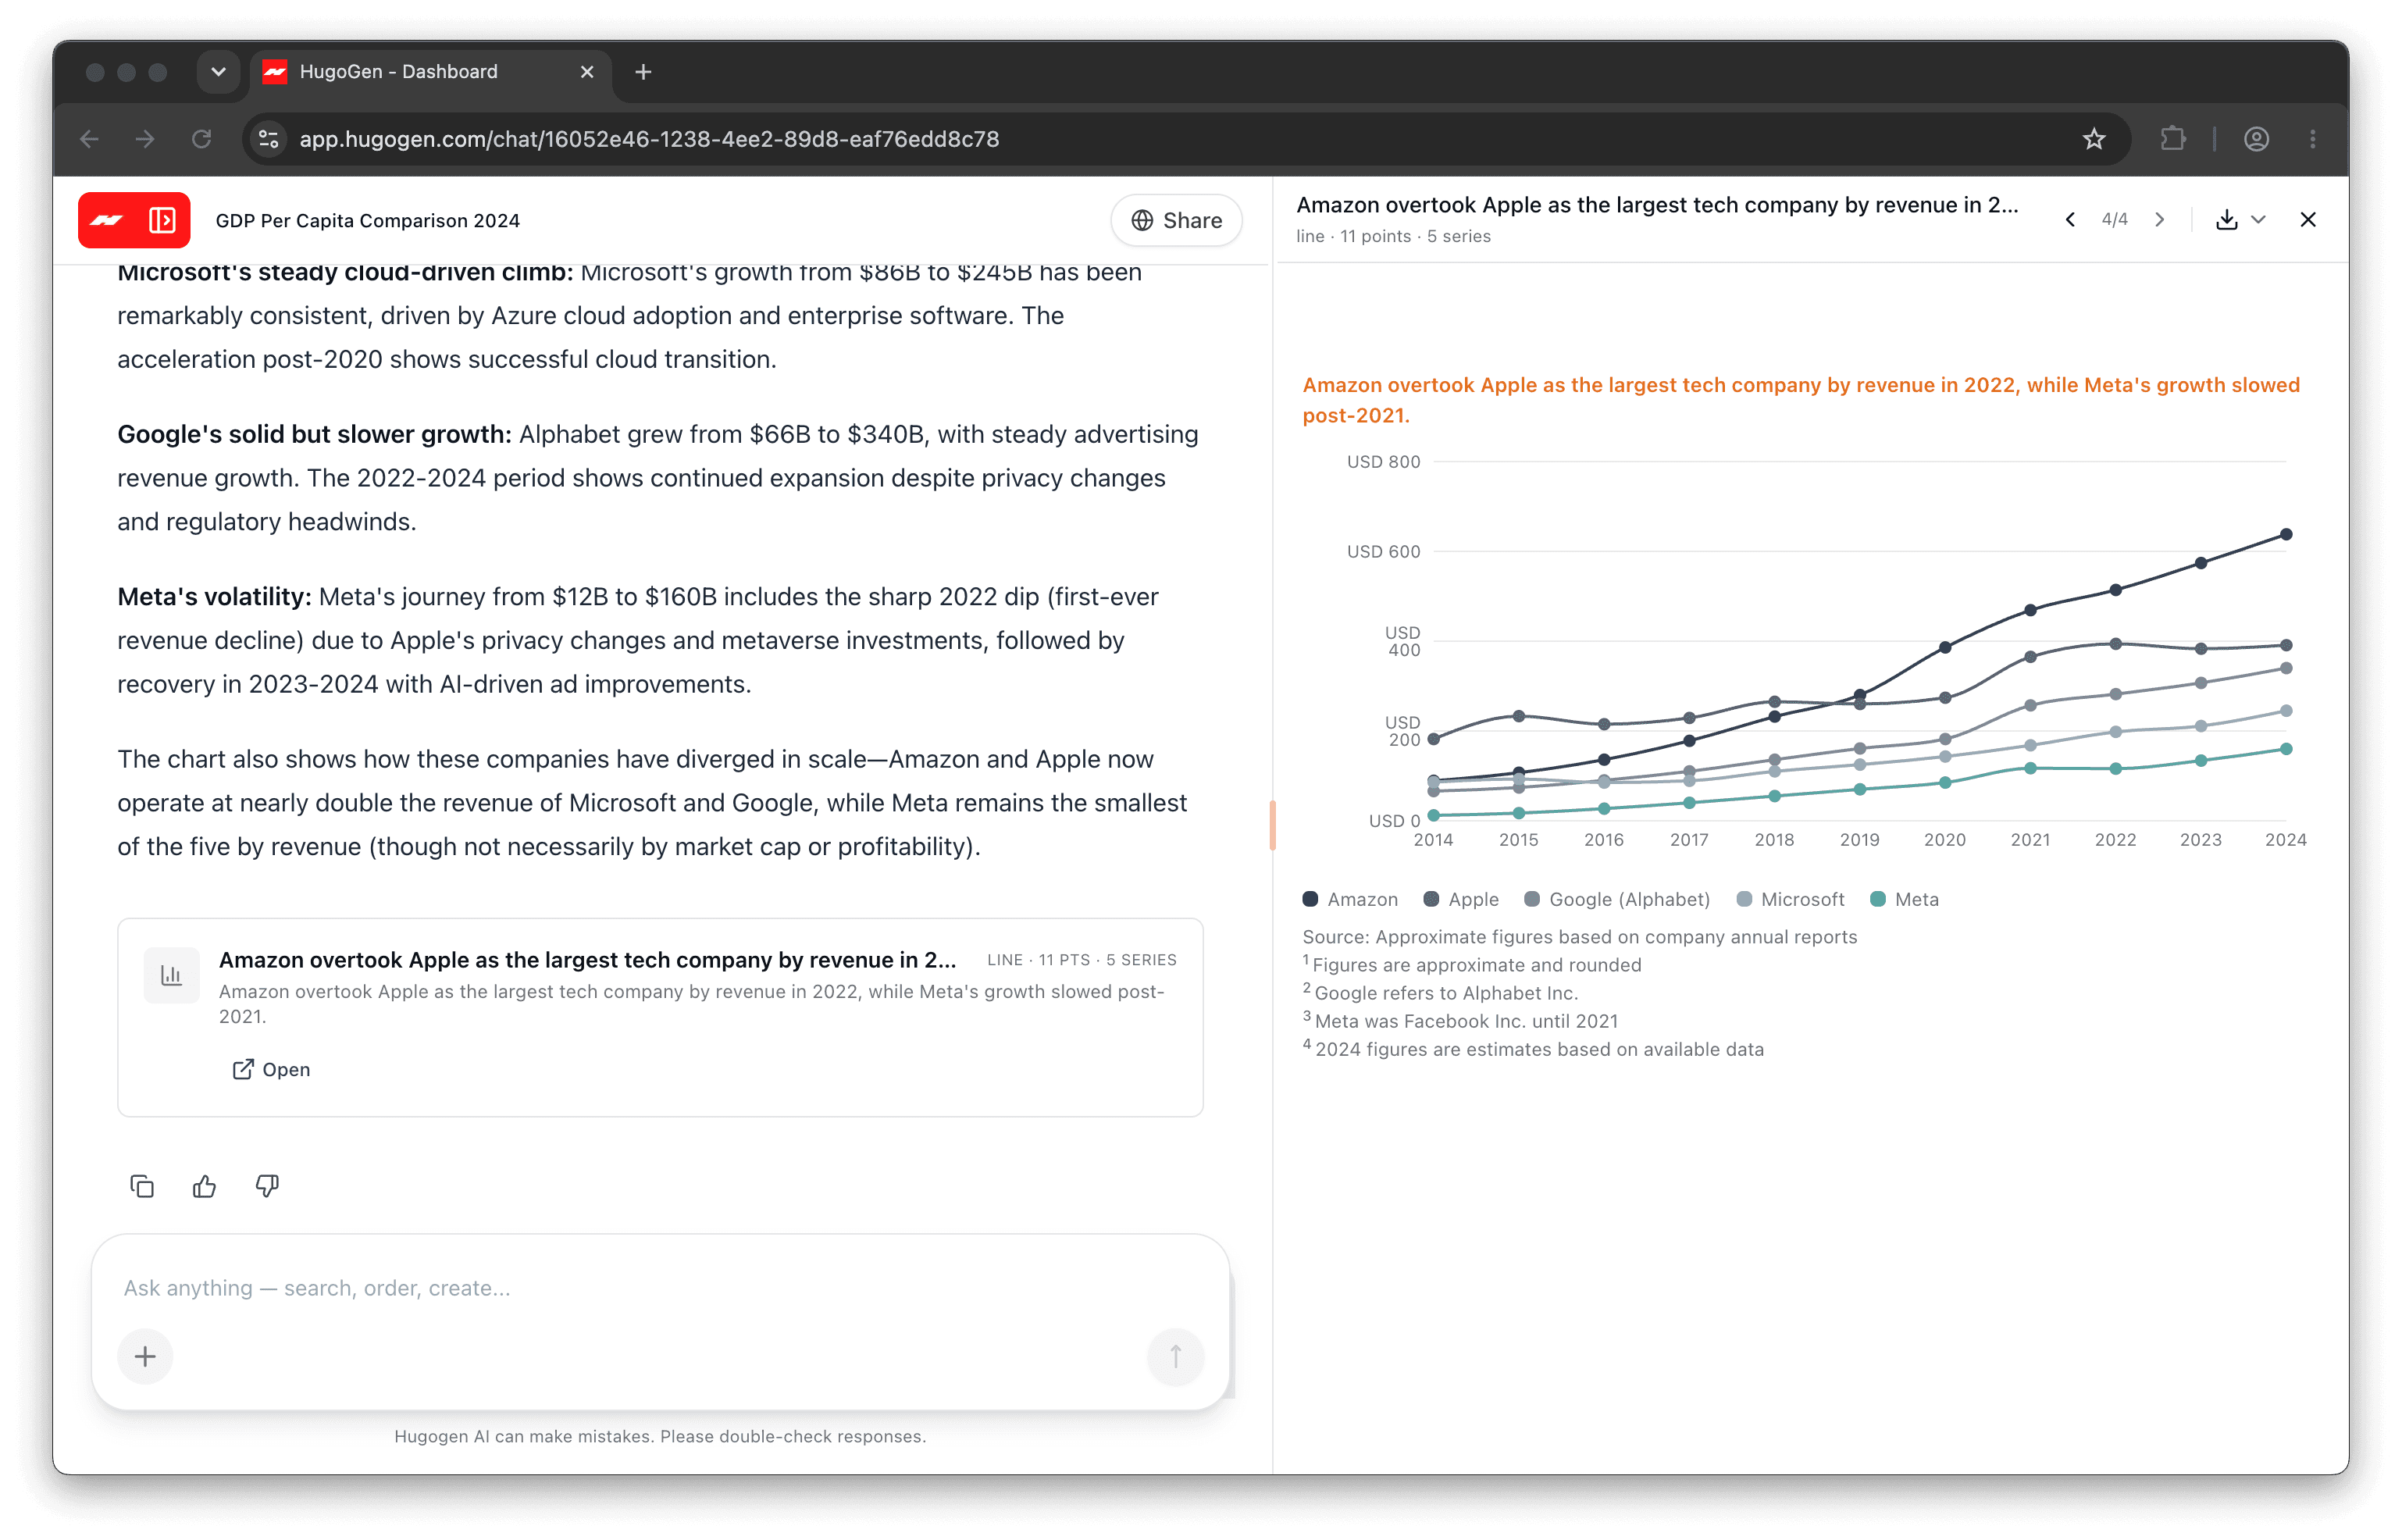
Task: Click the Ask anything input field
Action: pyautogui.click(x=660, y=1288)
